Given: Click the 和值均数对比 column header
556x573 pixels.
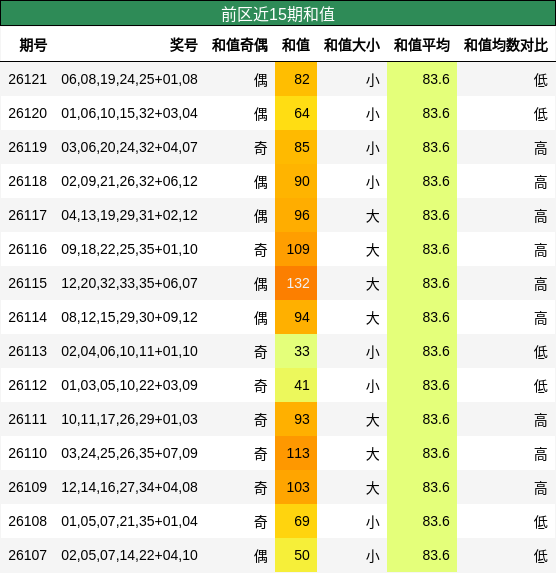Looking at the screenshot, I should pos(506,46).
